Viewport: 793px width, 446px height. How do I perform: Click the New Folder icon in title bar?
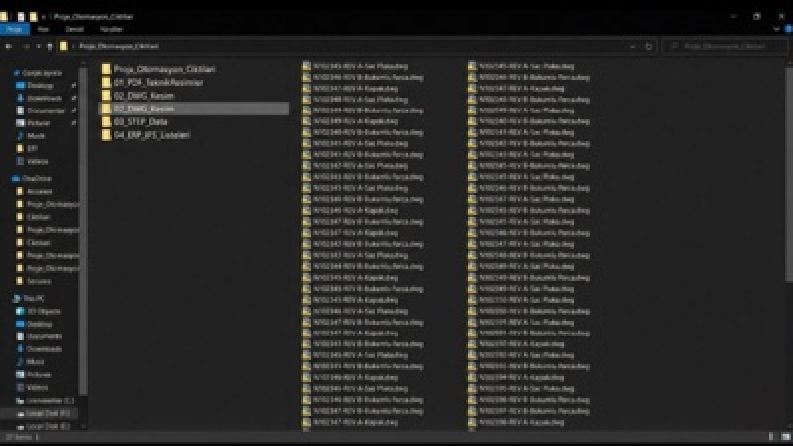tap(33, 17)
